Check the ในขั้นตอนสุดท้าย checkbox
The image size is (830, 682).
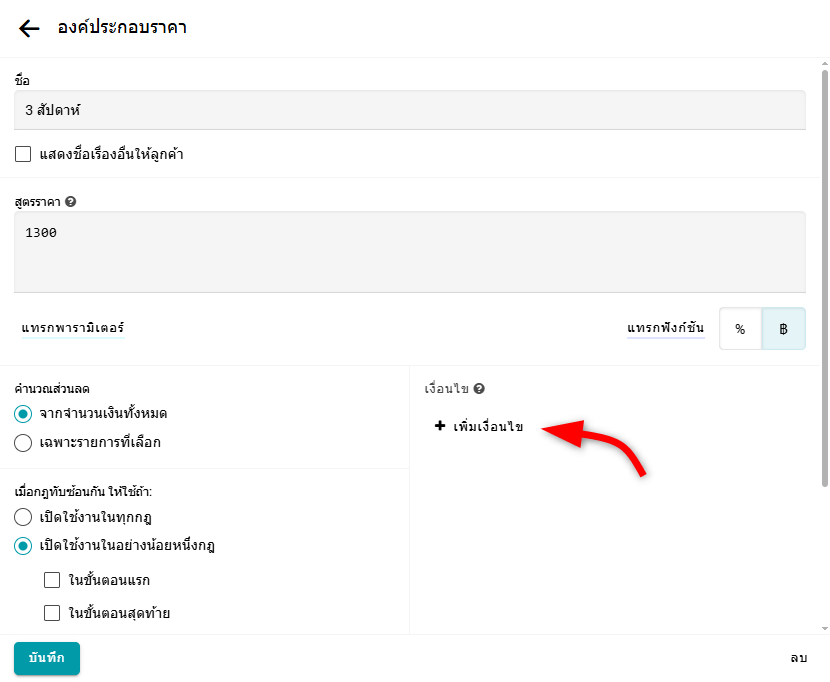(x=53, y=613)
